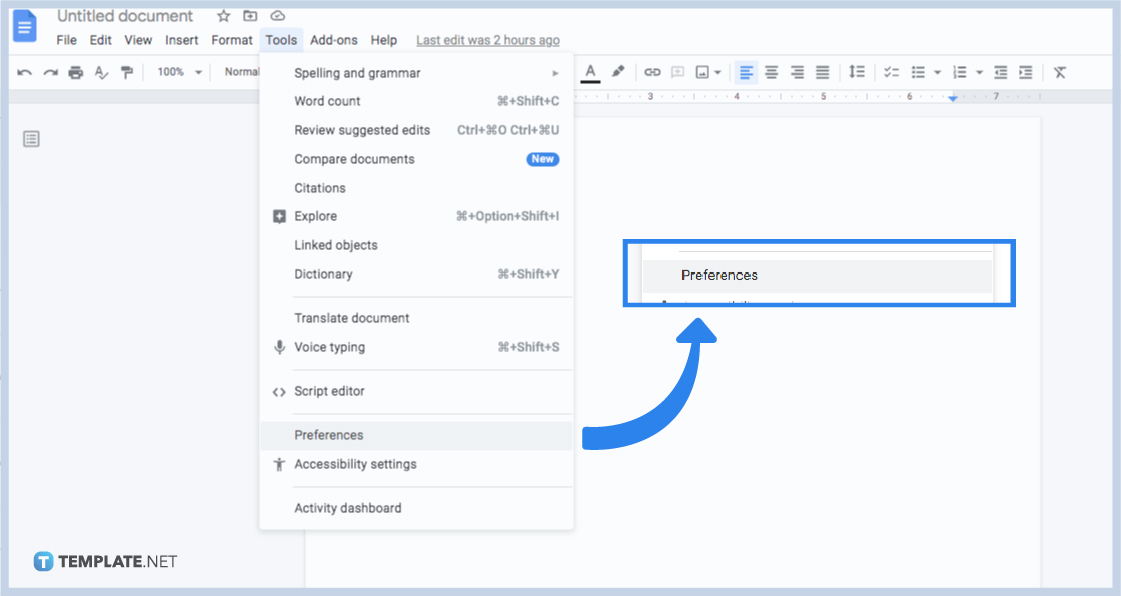The height and width of the screenshot is (596, 1121).
Task: Add a comment with the comment icon
Action: tap(679, 72)
